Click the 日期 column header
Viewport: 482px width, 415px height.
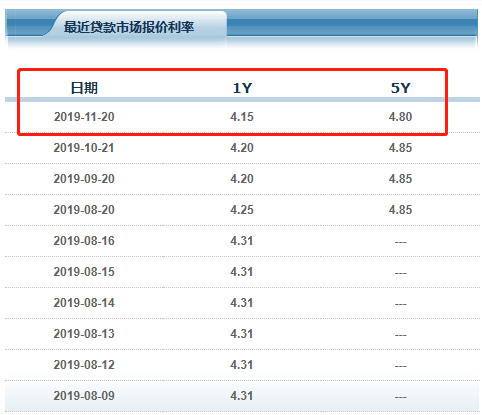pyautogui.click(x=84, y=88)
